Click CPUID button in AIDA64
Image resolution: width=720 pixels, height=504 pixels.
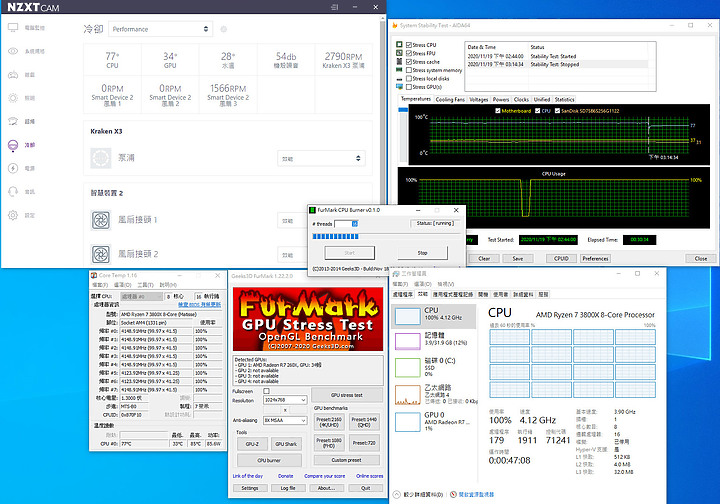tap(561, 258)
